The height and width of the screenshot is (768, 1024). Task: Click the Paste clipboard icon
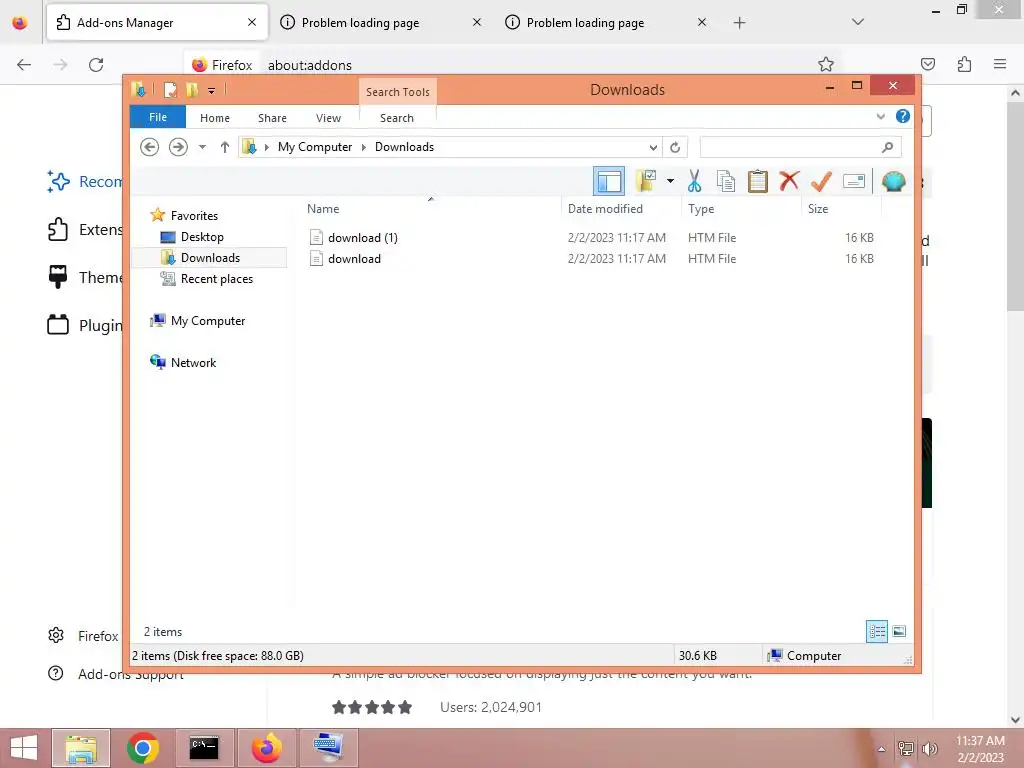758,181
